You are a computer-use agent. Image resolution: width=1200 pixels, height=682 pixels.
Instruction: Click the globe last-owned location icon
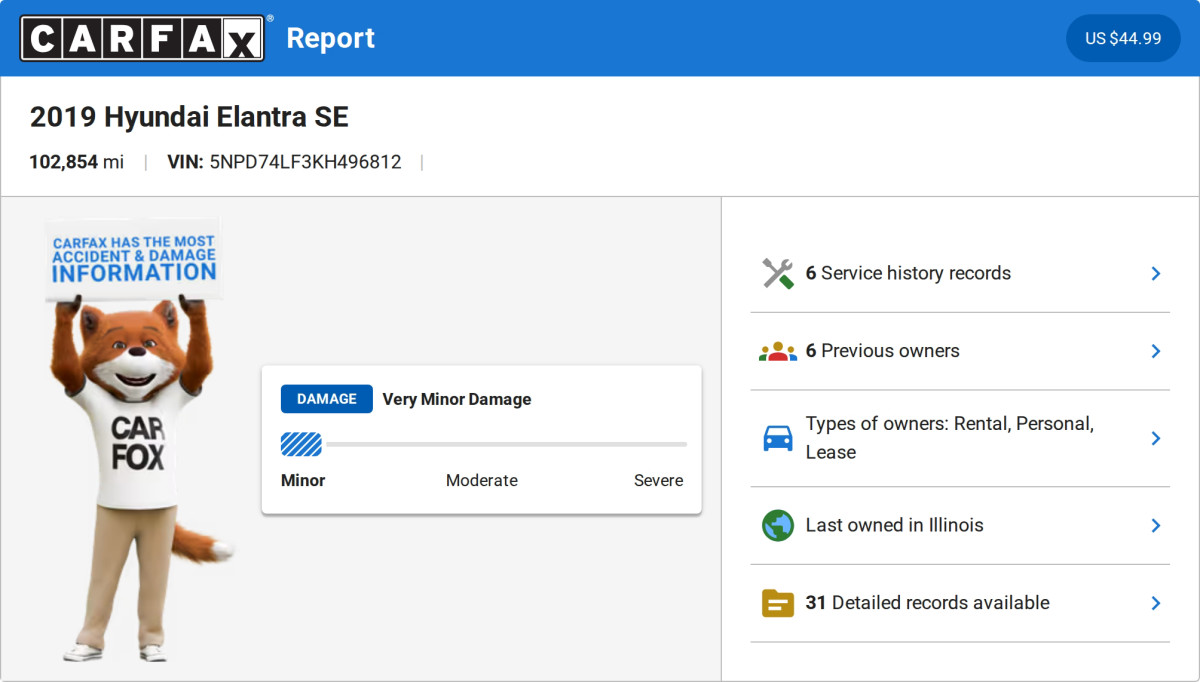tap(777, 525)
